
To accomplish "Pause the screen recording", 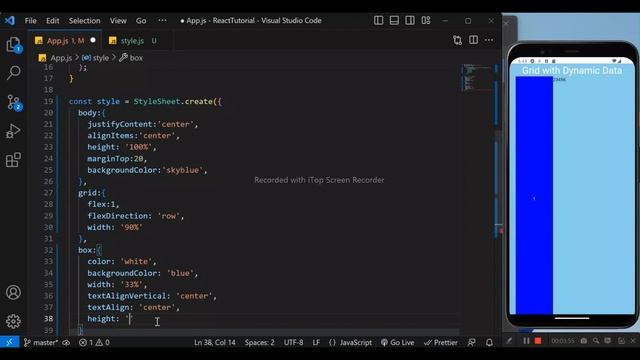I will 526,340.
